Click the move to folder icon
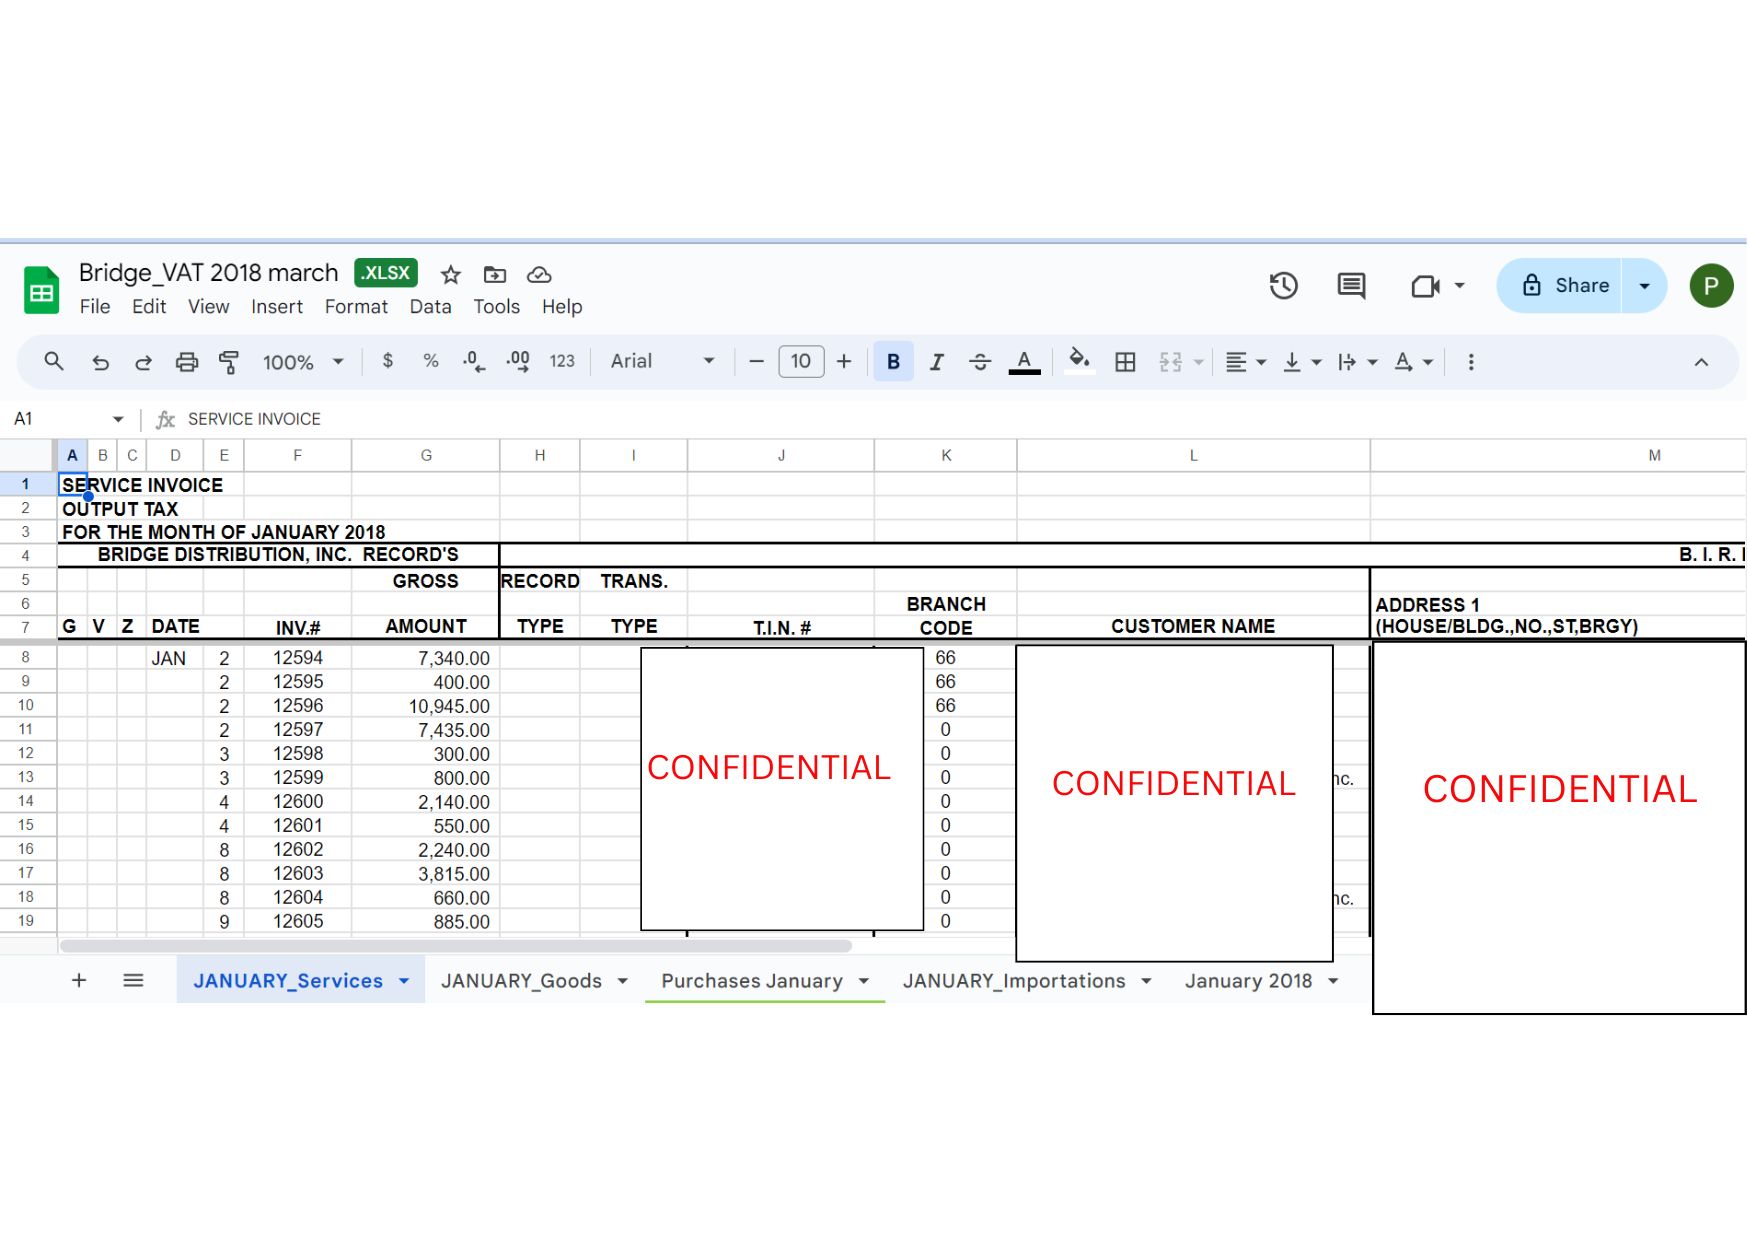 [495, 275]
